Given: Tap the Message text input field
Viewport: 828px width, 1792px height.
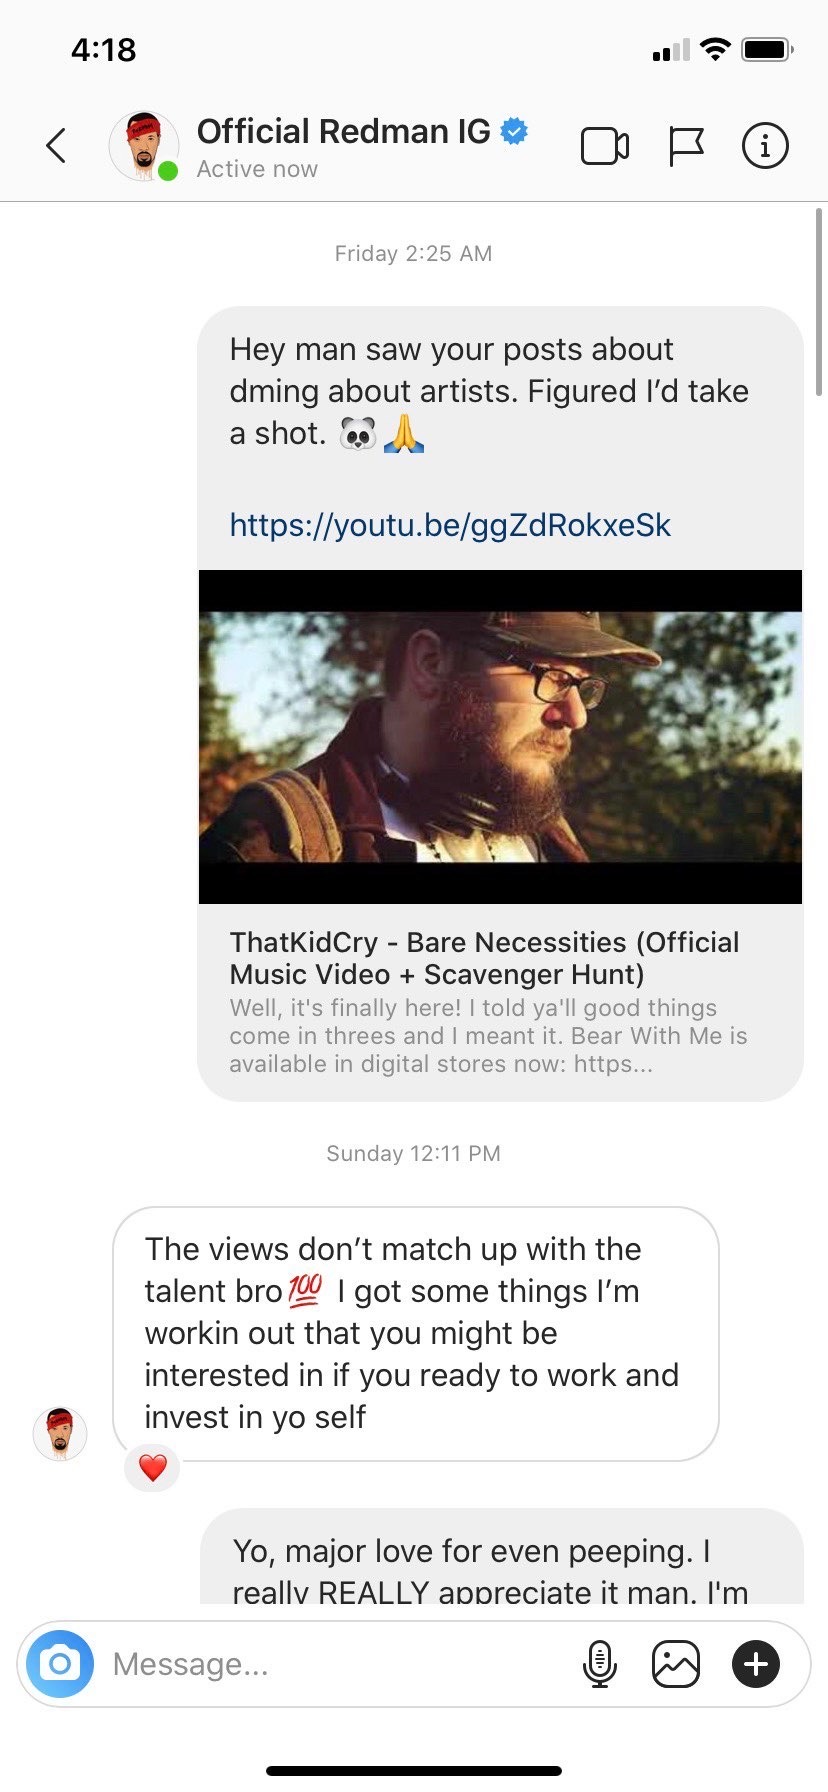Looking at the screenshot, I should click(340, 1664).
